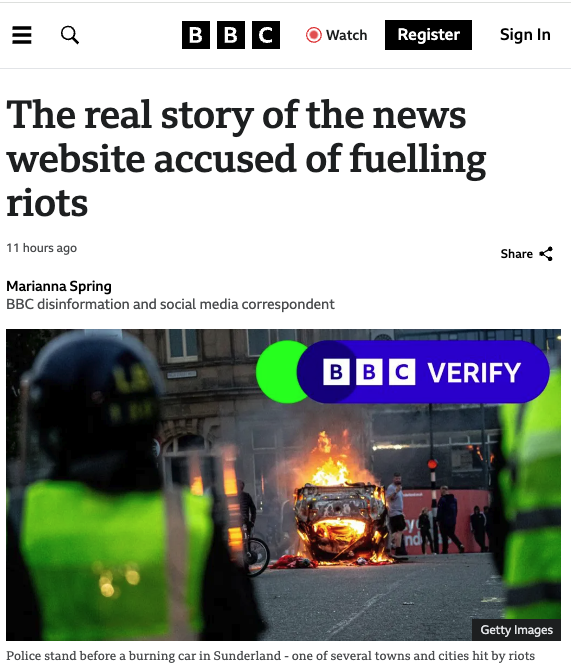Click the '11 hours ago' timestamp
571x670 pixels.
tap(41, 248)
